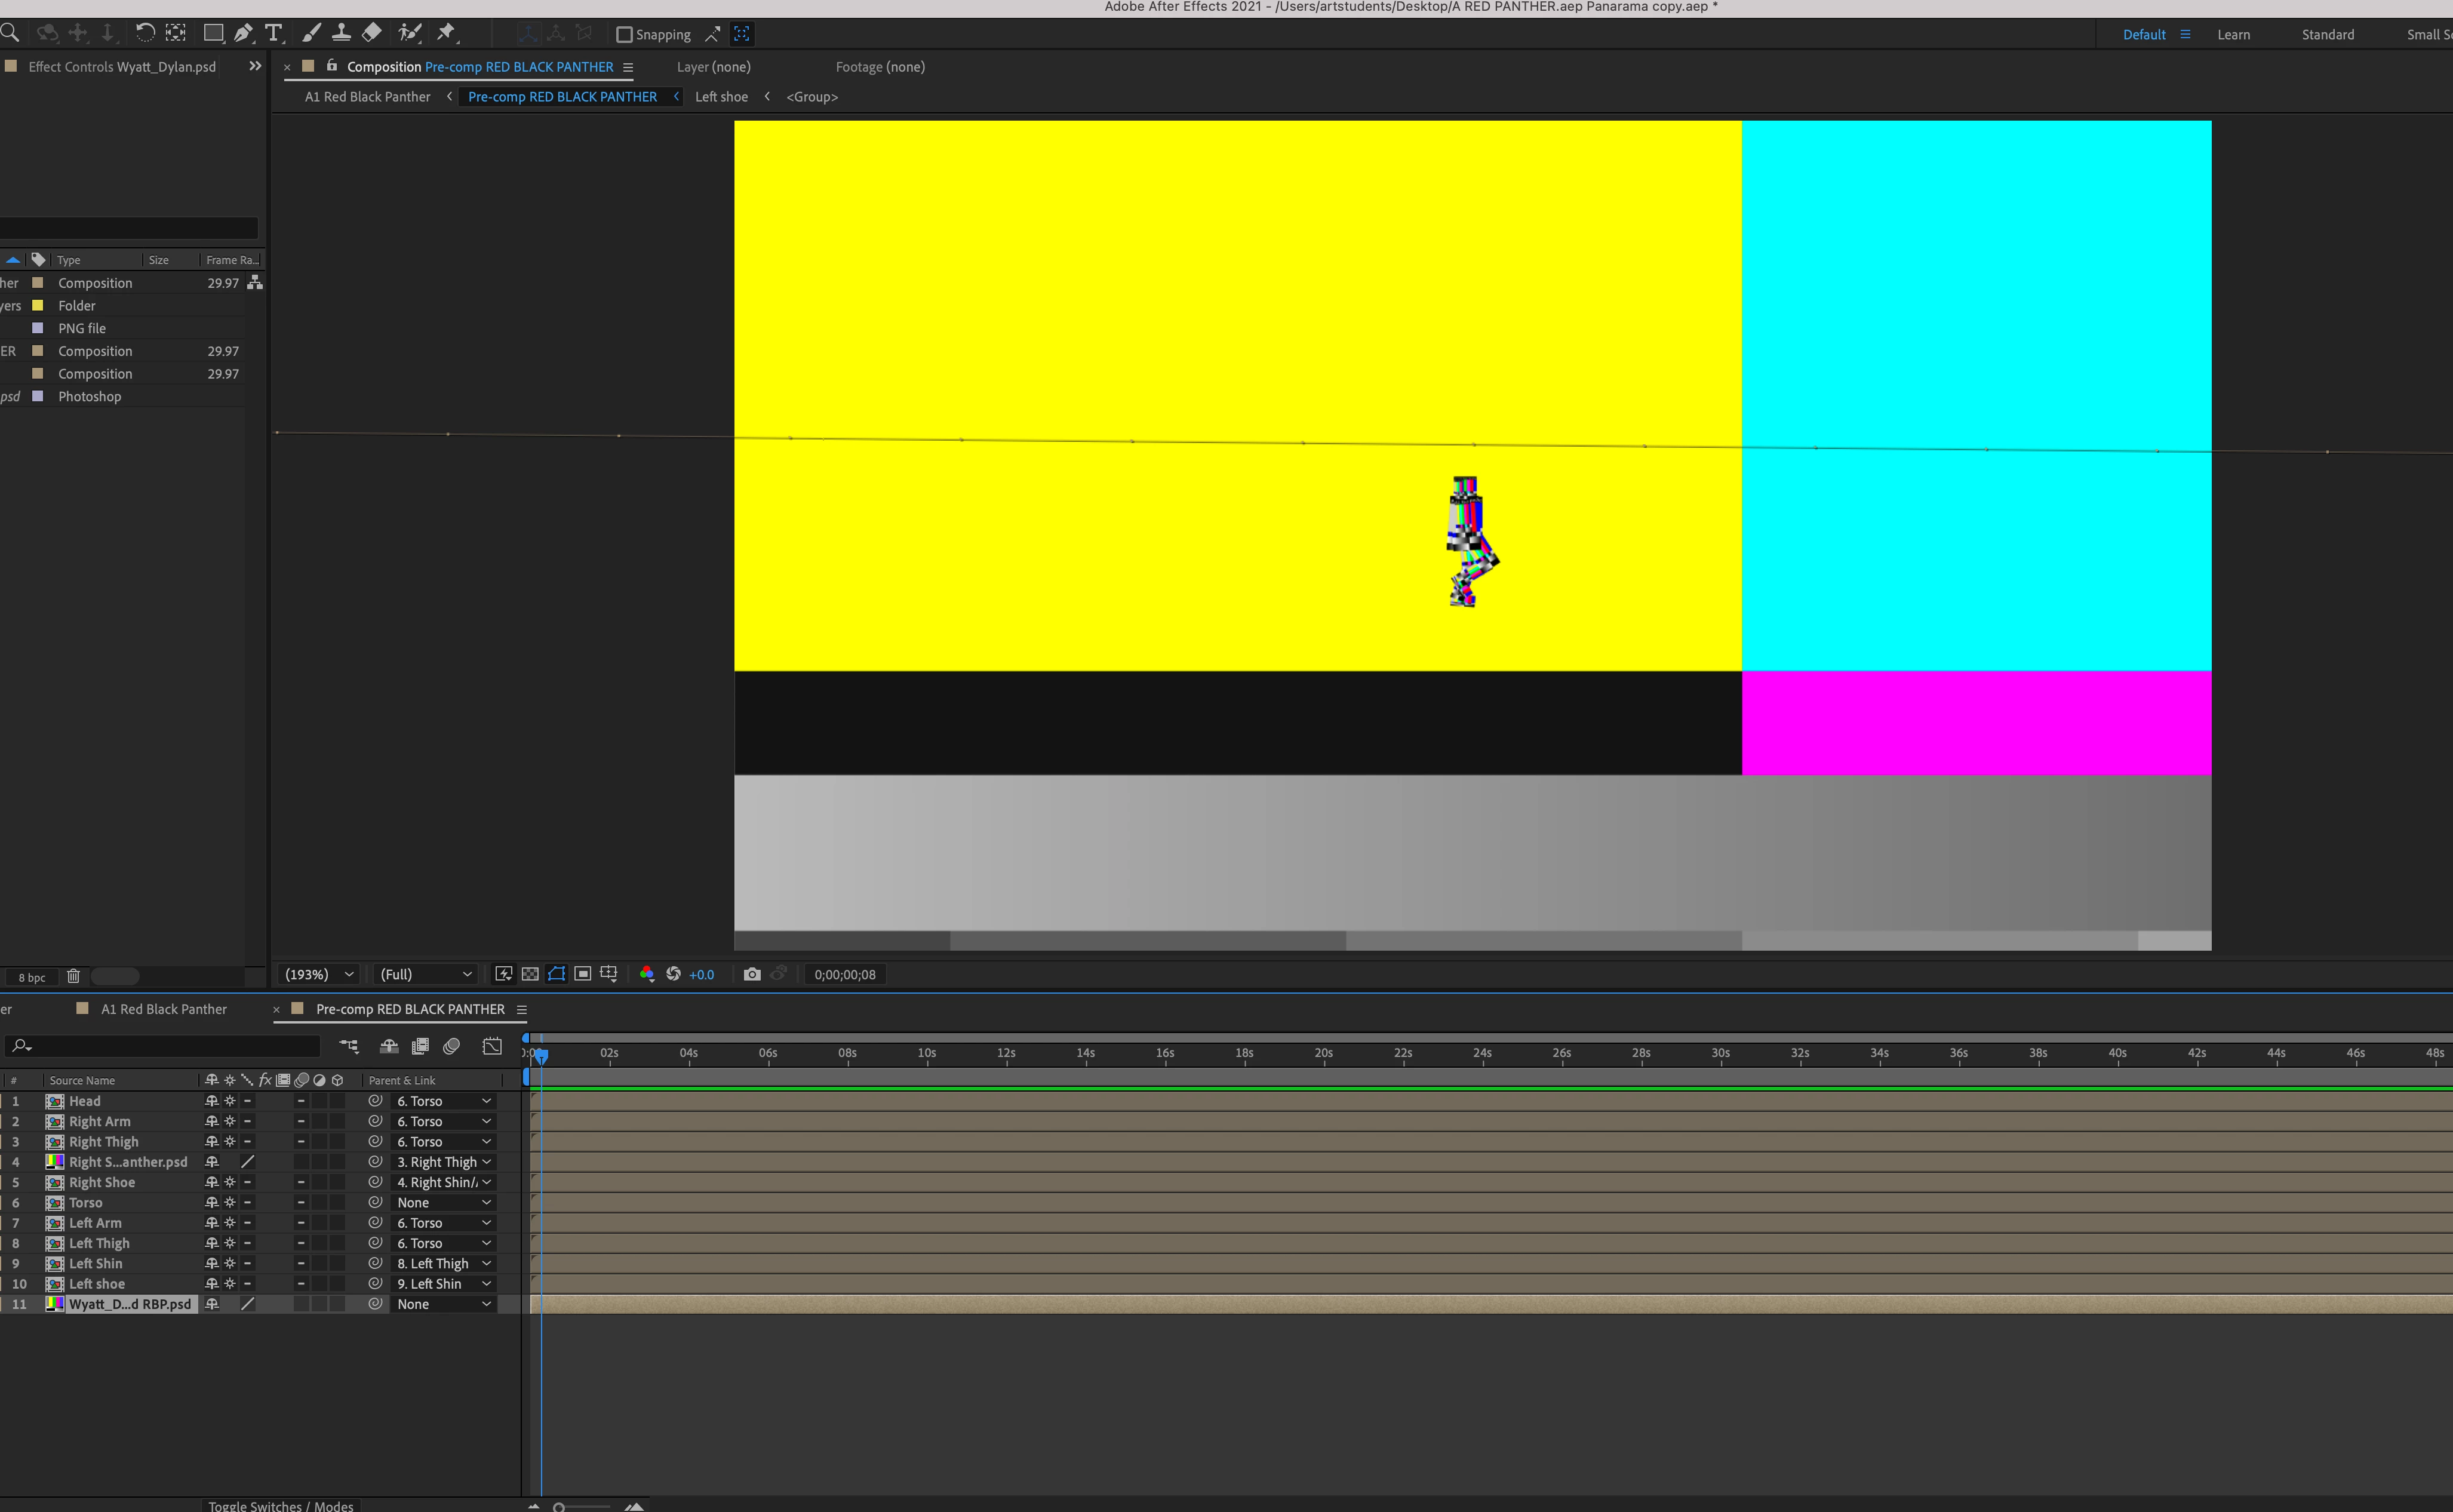Open the Full resolution dropdown
The image size is (2453, 1512).
pyautogui.click(x=425, y=974)
